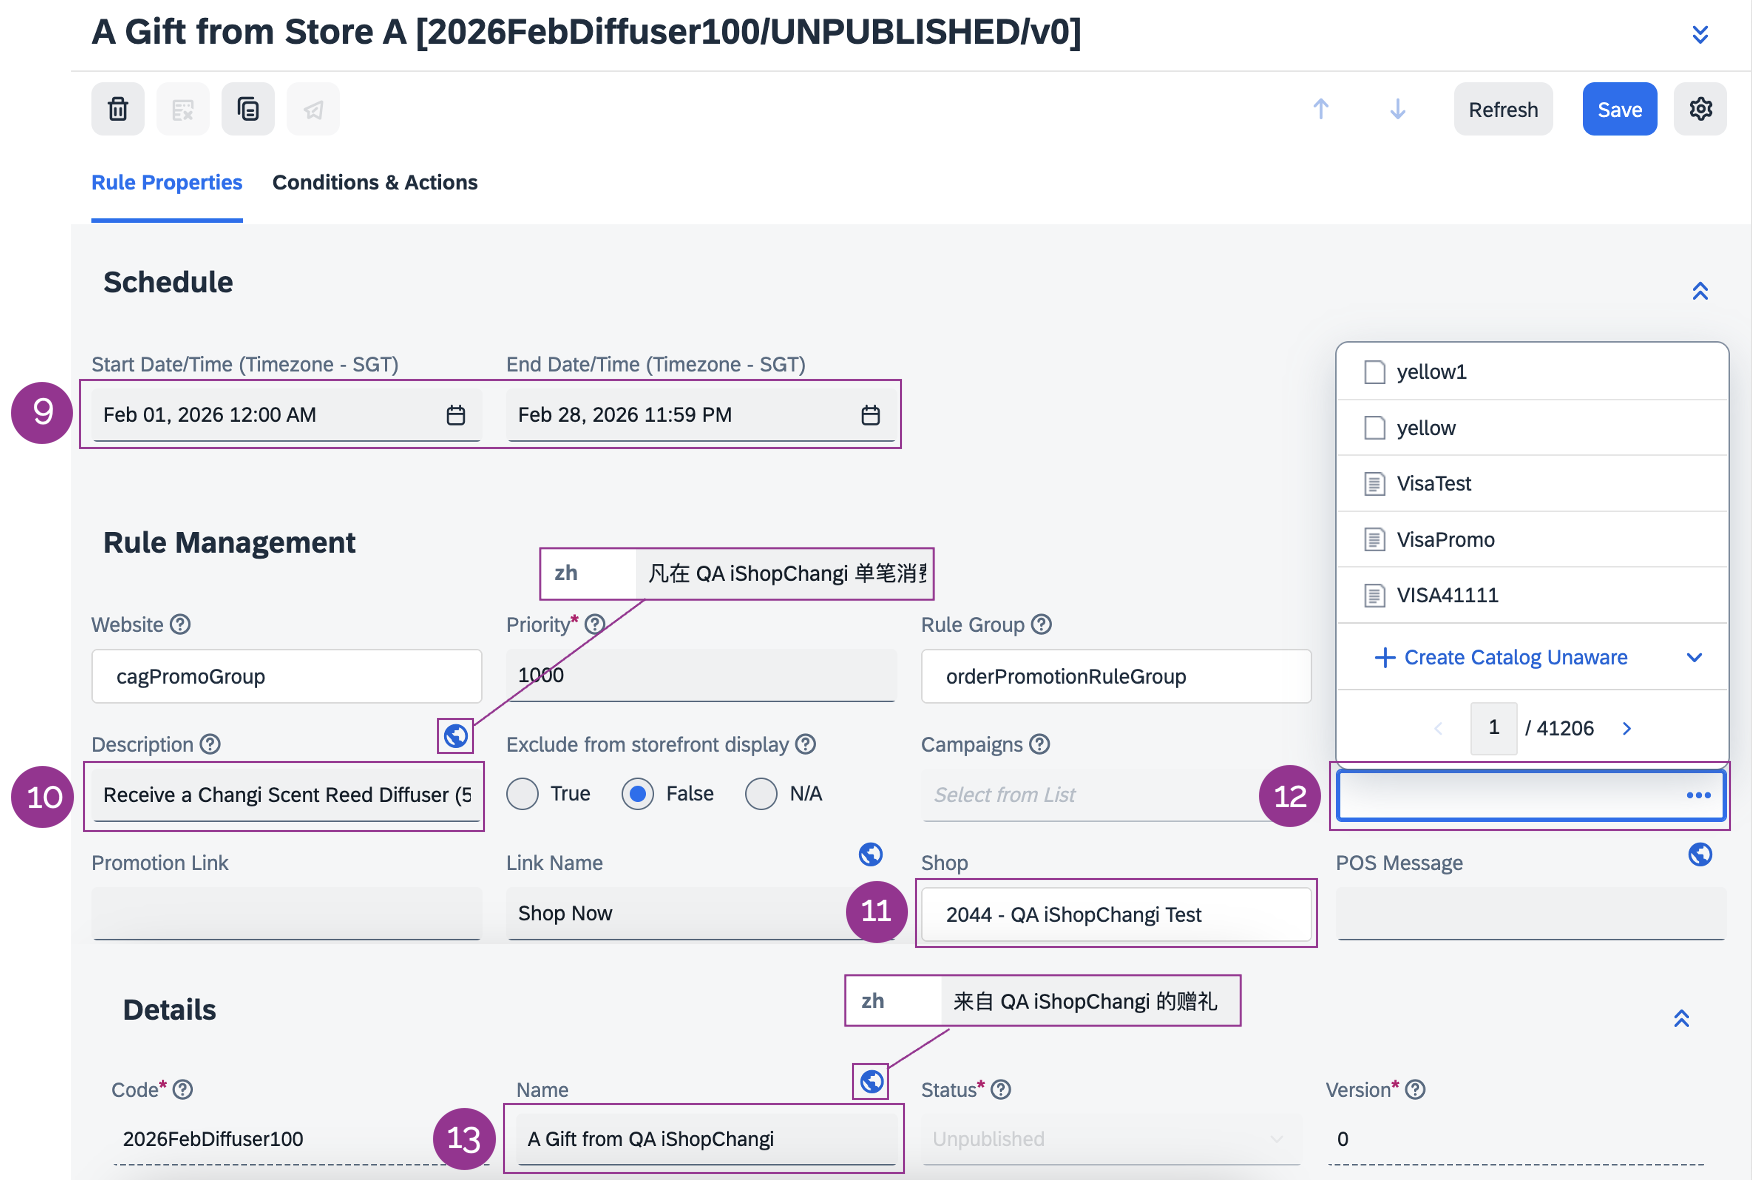Click the copy rule icon
This screenshot has height=1180, width=1752.
tap(248, 109)
